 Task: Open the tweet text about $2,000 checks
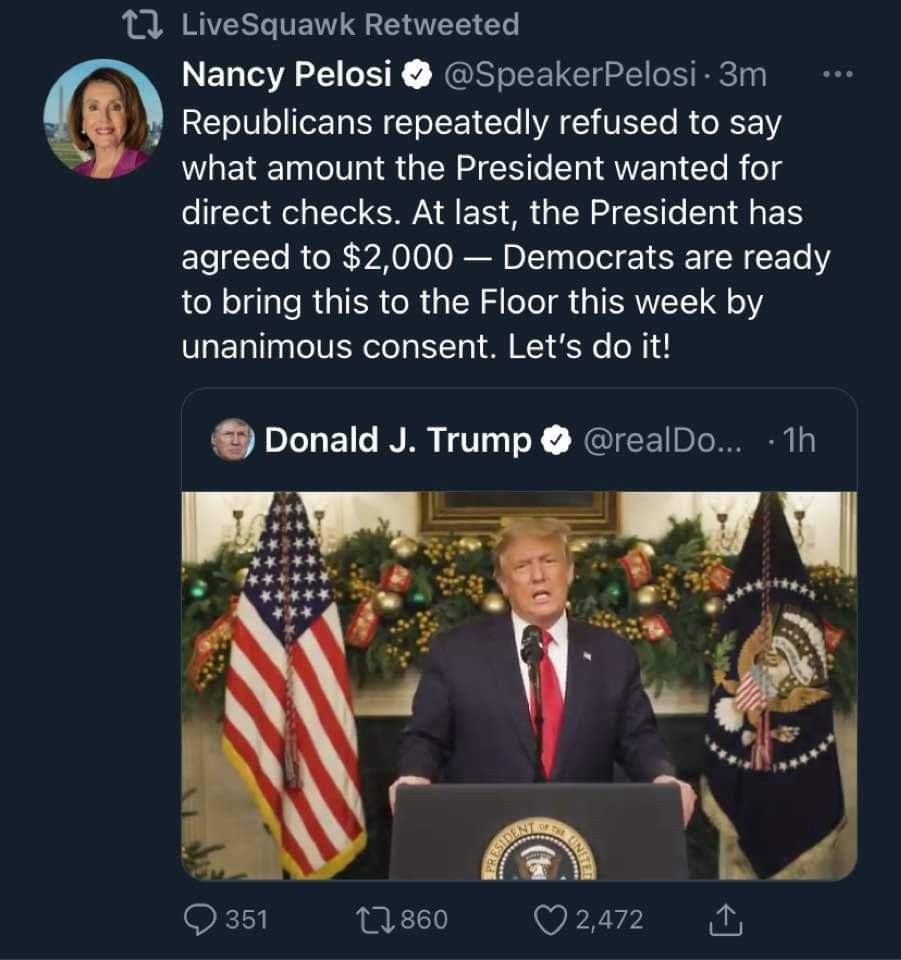[x=506, y=234]
